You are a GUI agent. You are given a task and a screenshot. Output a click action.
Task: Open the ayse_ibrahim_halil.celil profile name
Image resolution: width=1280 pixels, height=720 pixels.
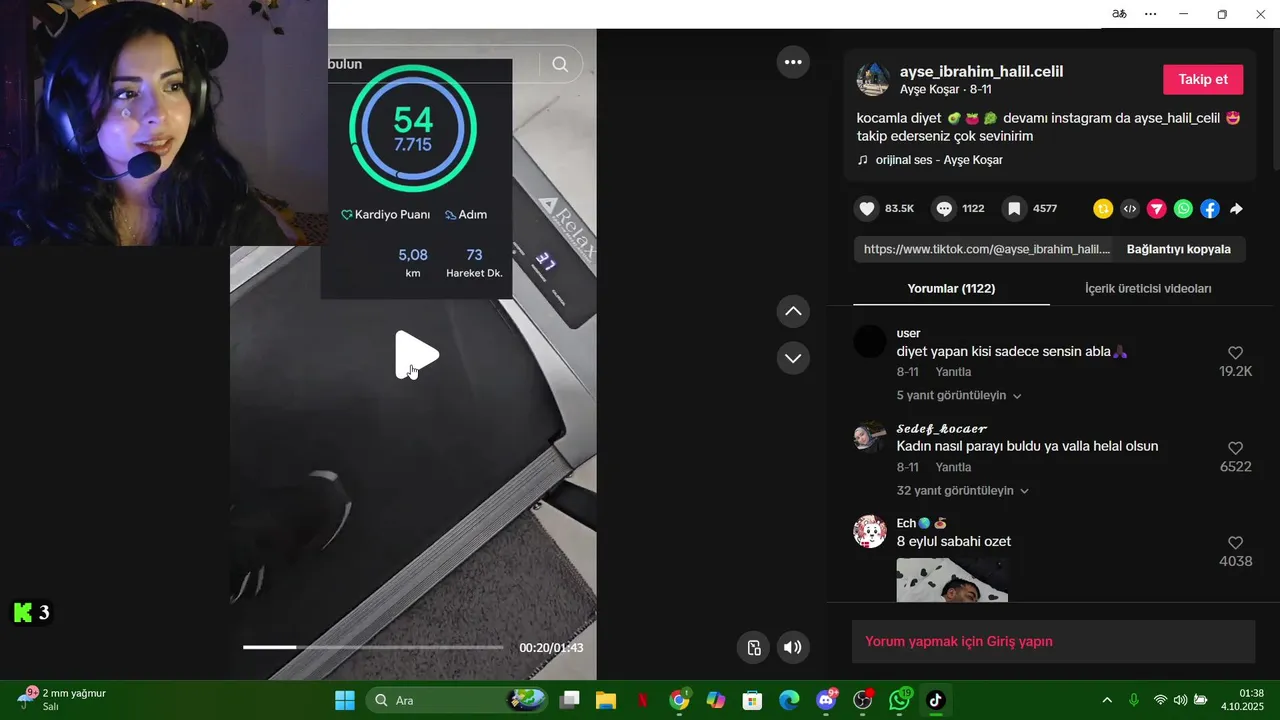(x=981, y=71)
